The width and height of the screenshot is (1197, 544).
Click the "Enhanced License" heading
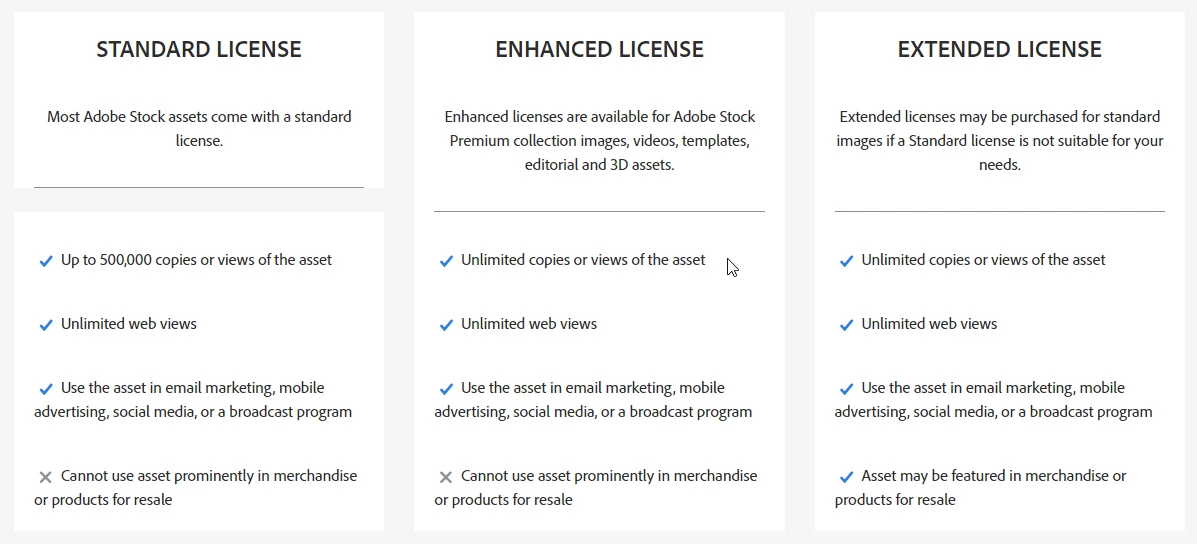point(599,49)
